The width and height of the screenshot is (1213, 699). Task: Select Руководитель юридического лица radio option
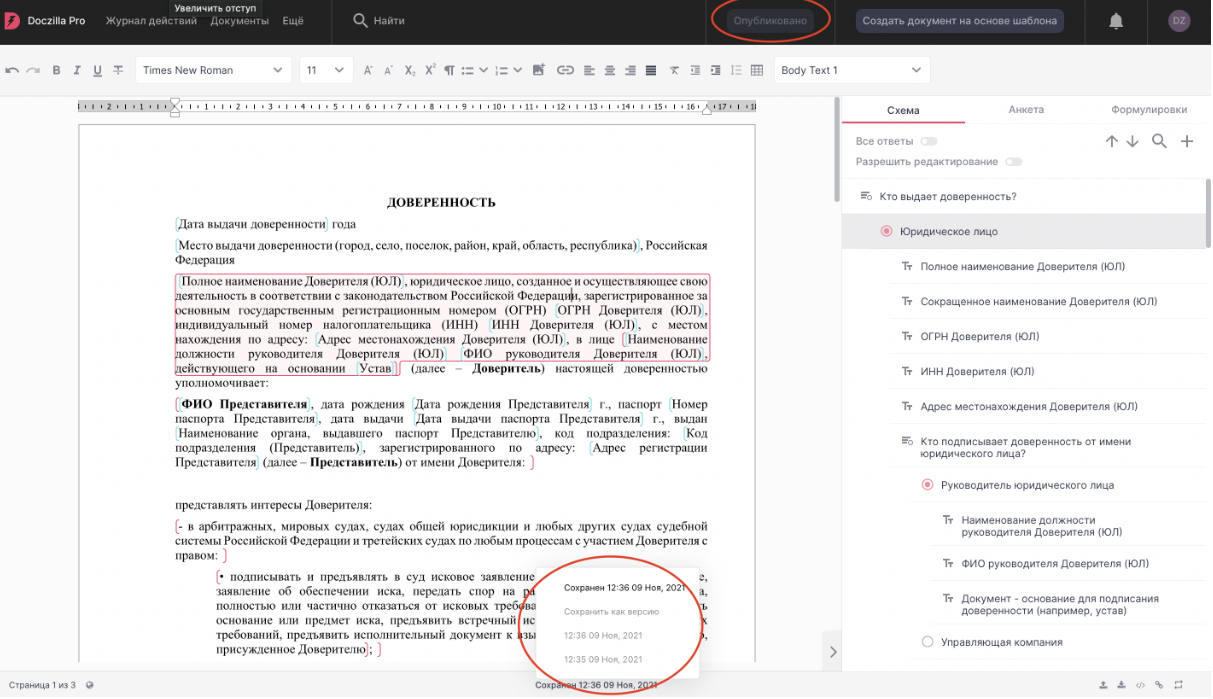tap(927, 485)
